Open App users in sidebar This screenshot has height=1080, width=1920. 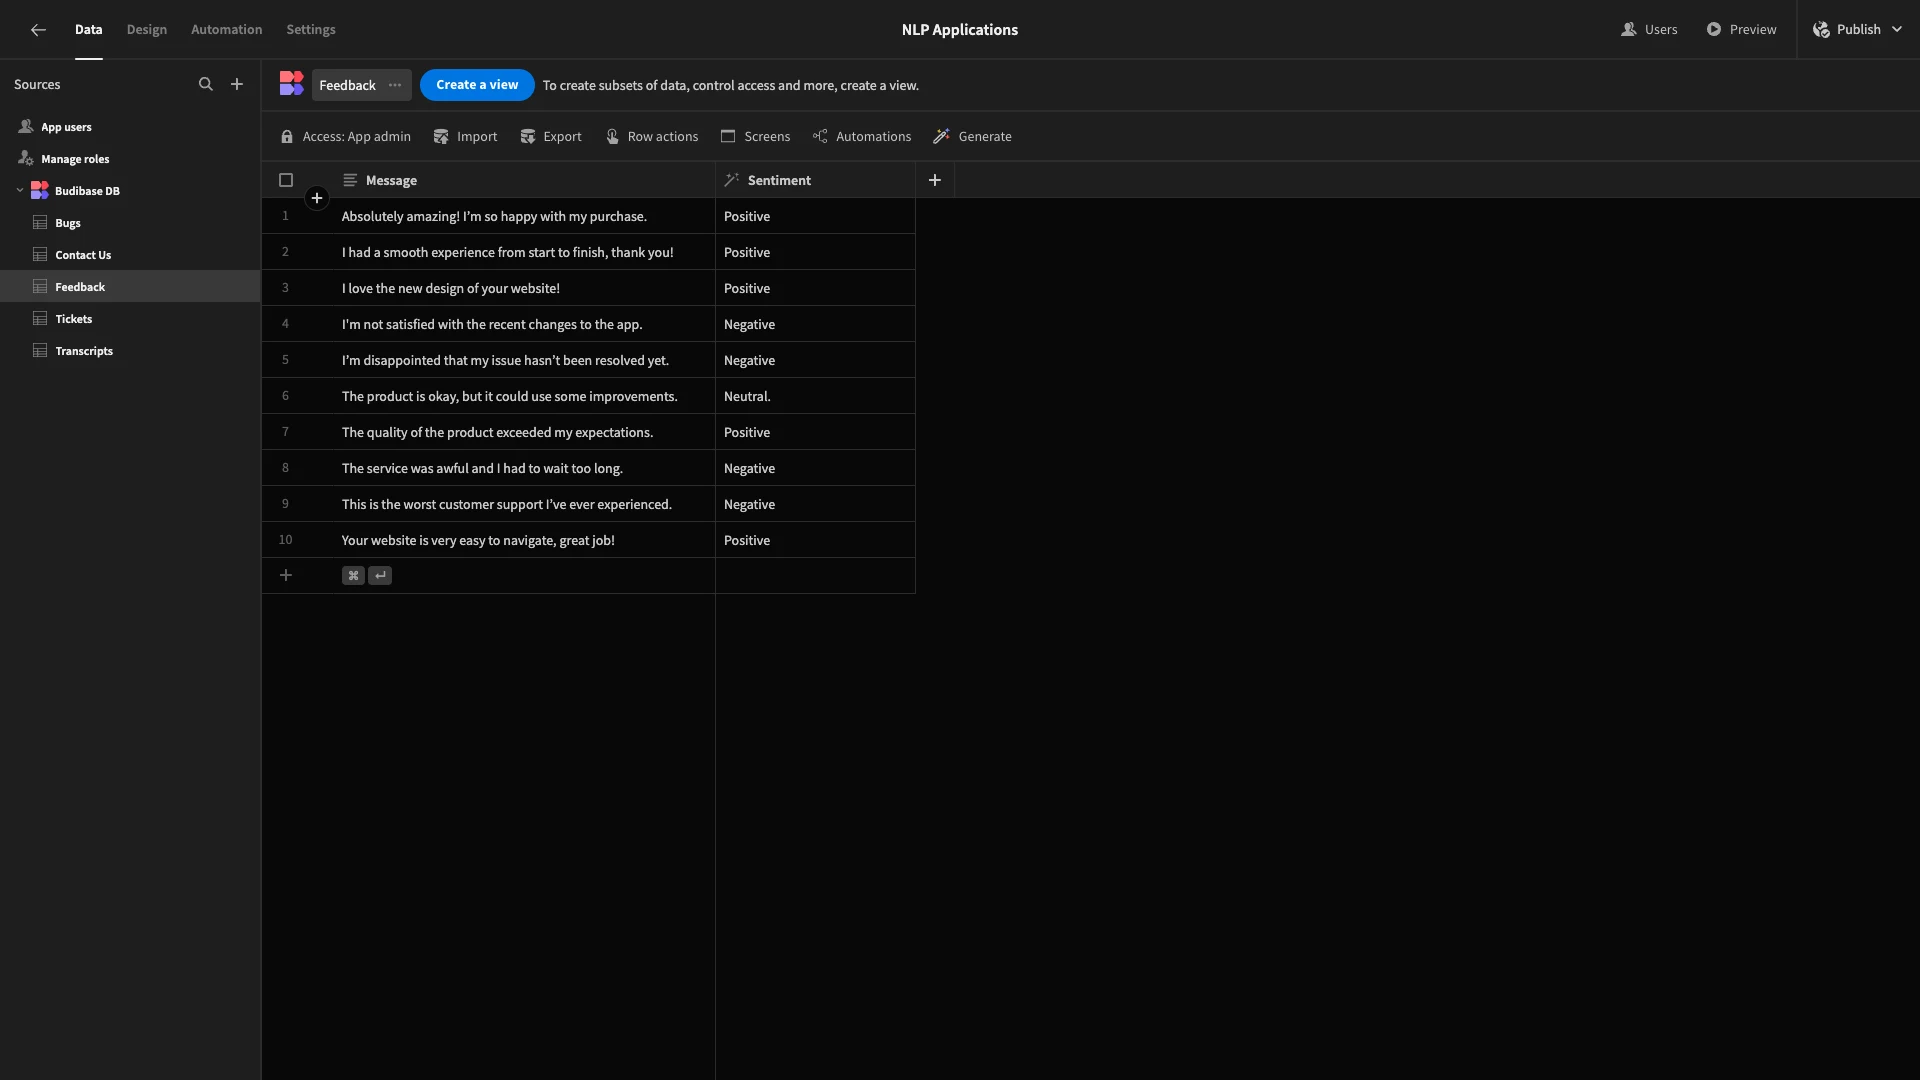[66, 127]
